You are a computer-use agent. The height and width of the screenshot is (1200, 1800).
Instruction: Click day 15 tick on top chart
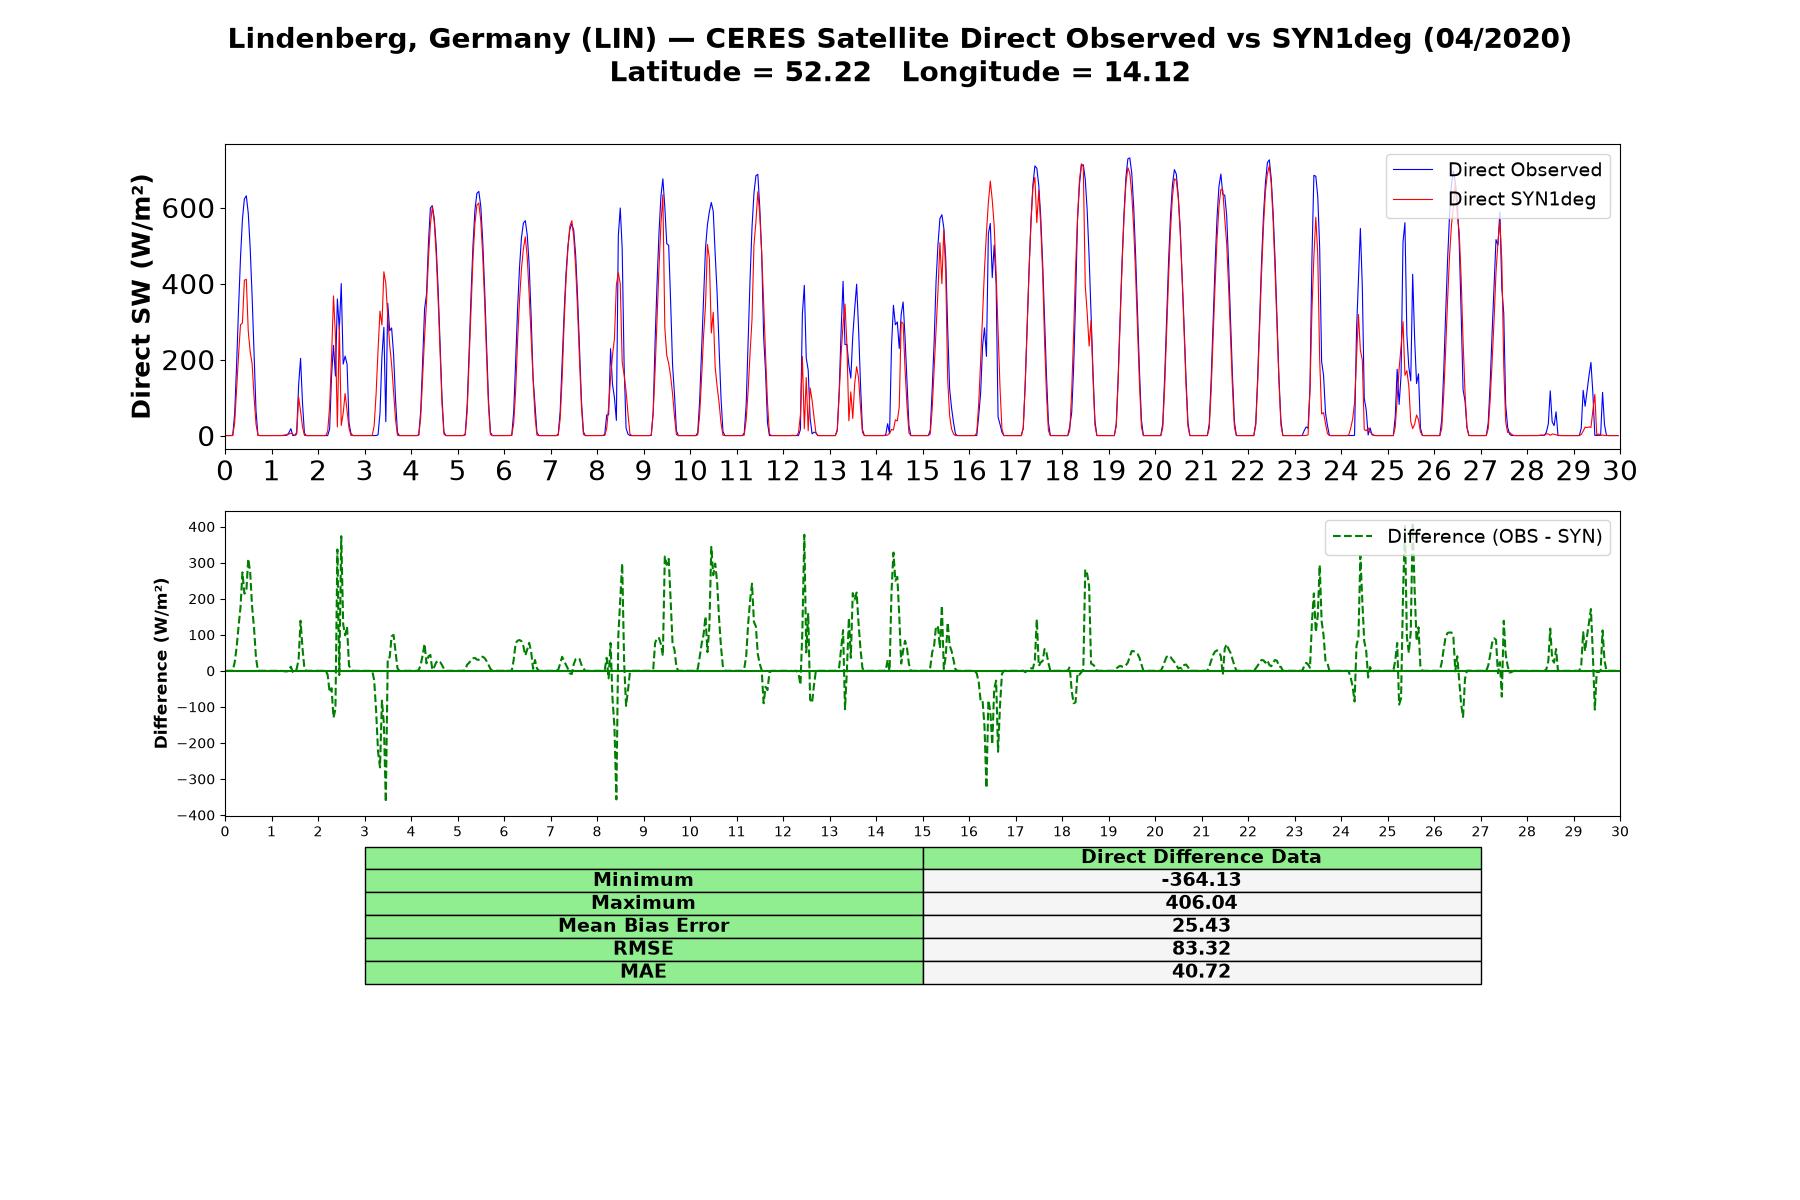922,470
